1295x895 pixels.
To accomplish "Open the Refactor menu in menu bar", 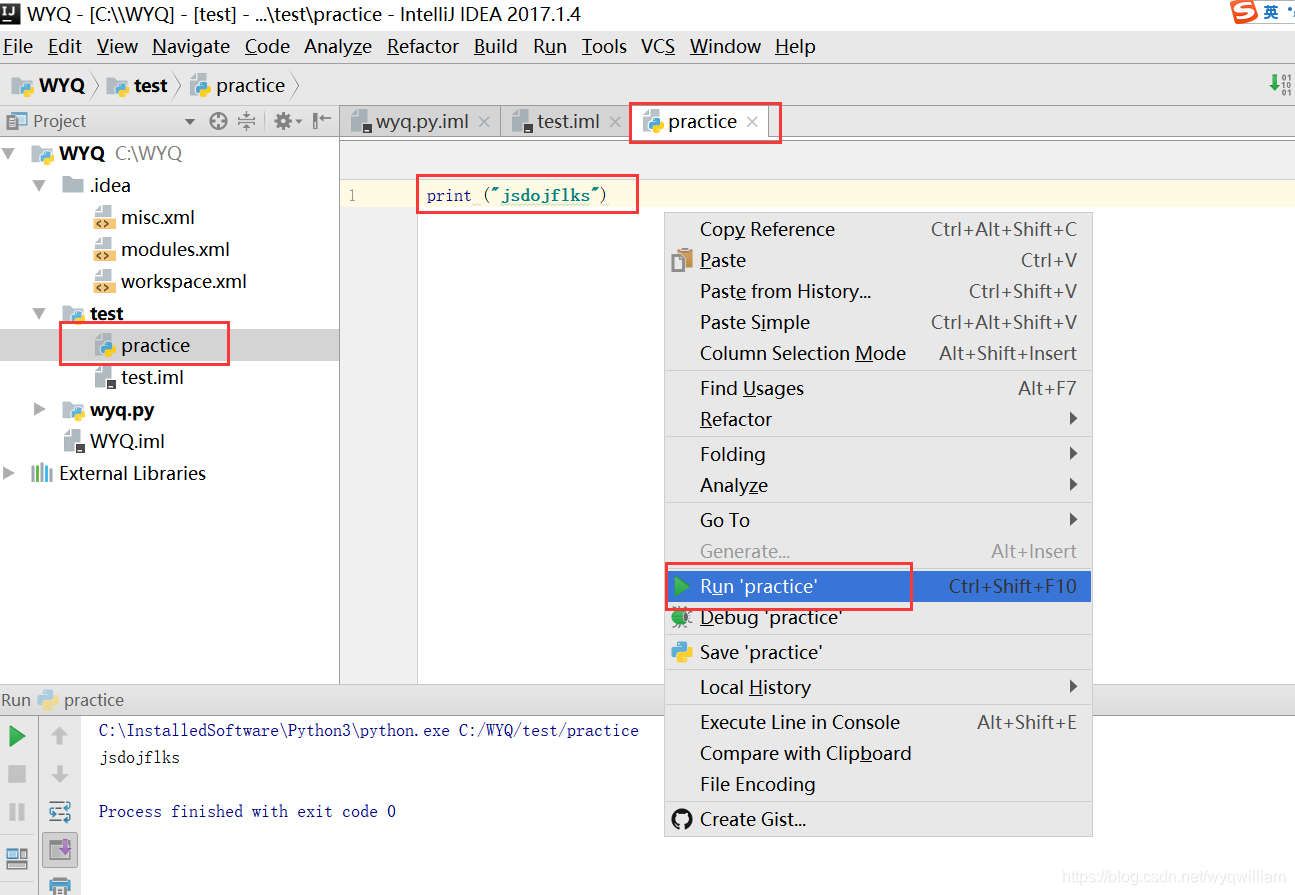I will [423, 47].
